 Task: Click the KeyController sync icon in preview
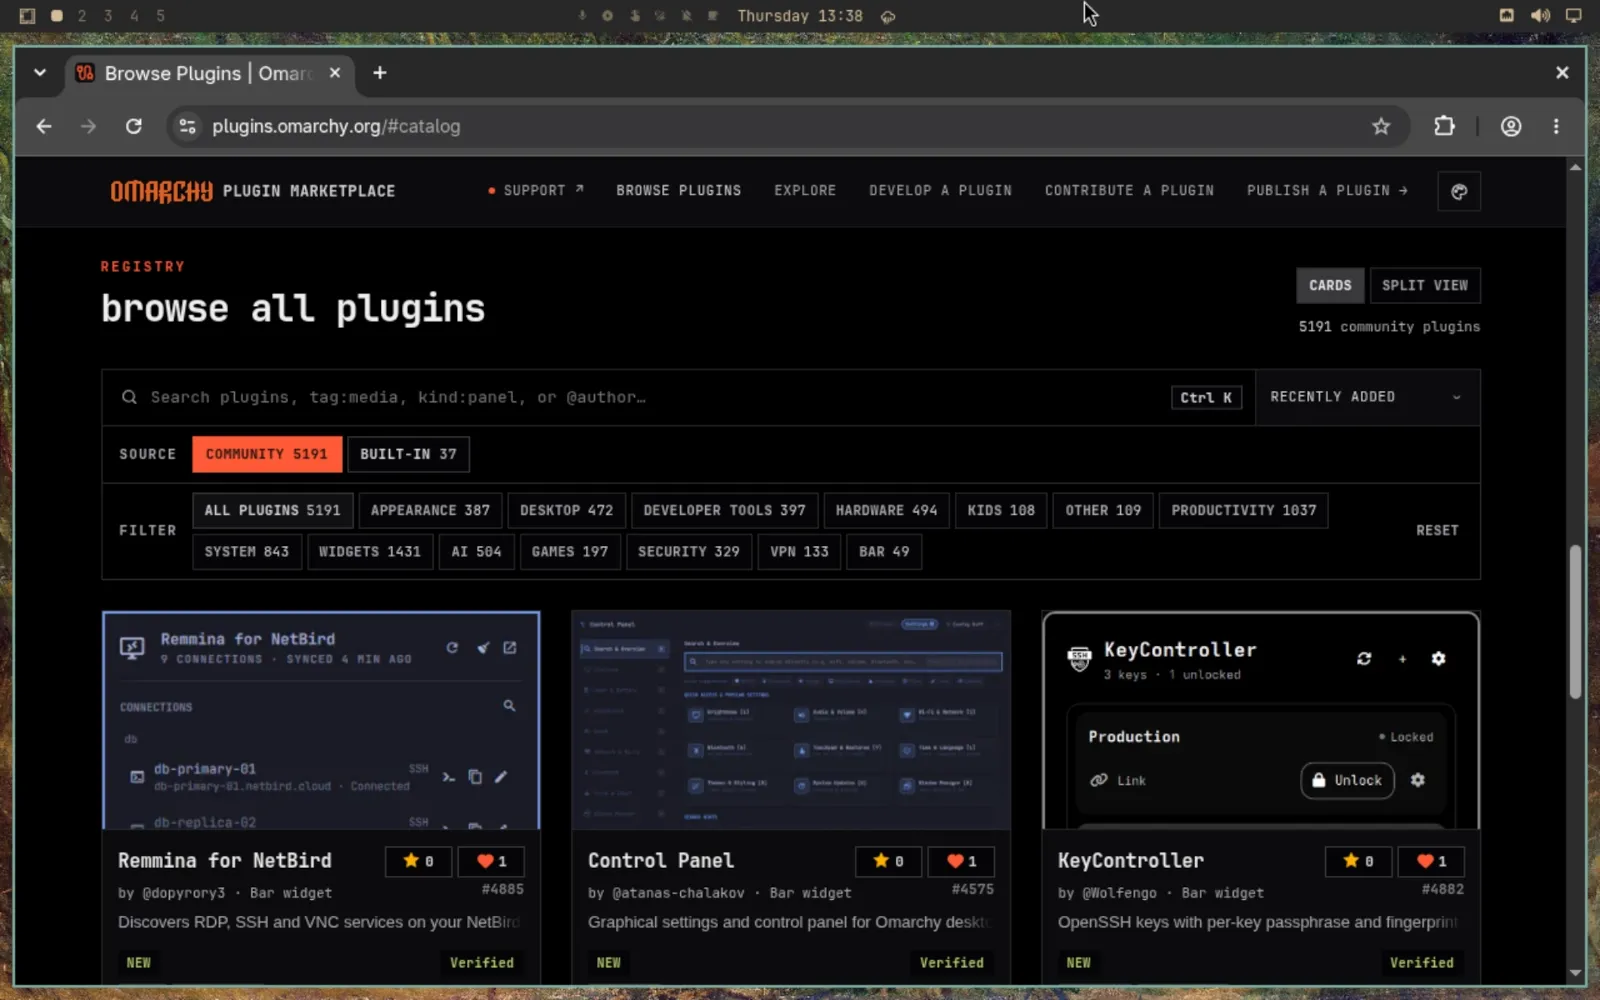tap(1364, 658)
